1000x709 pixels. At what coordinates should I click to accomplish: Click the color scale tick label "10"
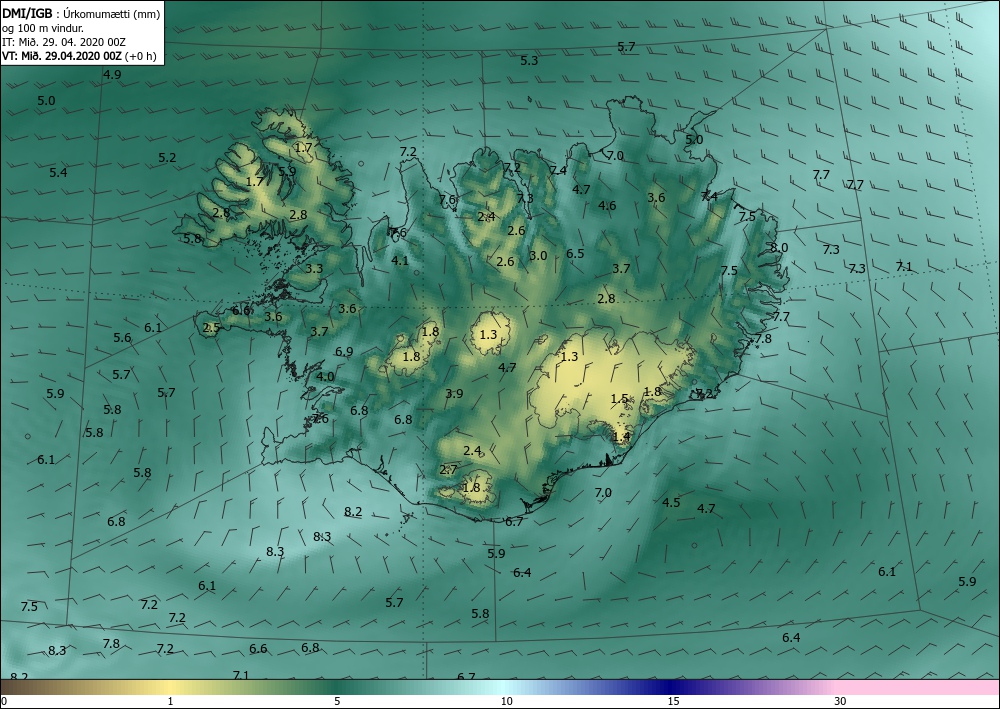(x=506, y=702)
